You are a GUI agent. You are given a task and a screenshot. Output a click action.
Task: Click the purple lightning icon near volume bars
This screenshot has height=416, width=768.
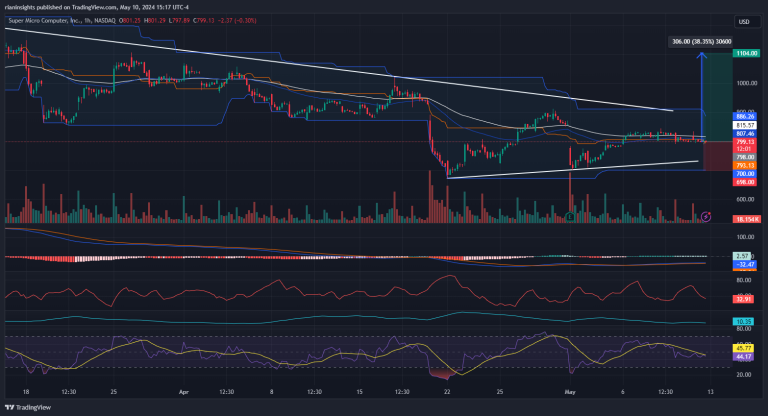[707, 215]
